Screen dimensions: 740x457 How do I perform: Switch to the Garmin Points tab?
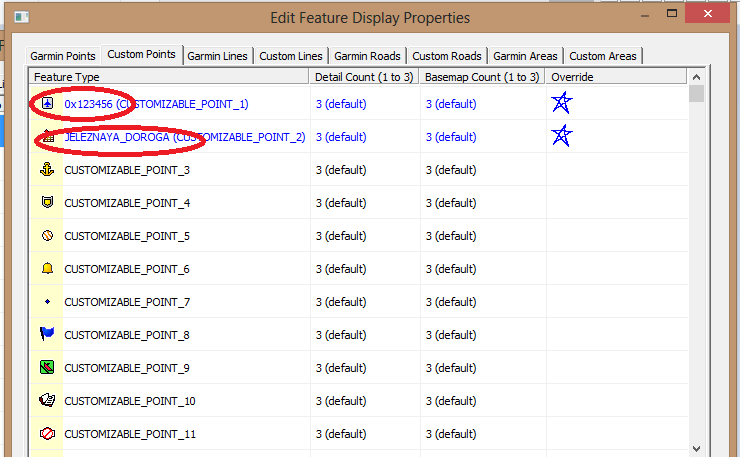click(62, 56)
